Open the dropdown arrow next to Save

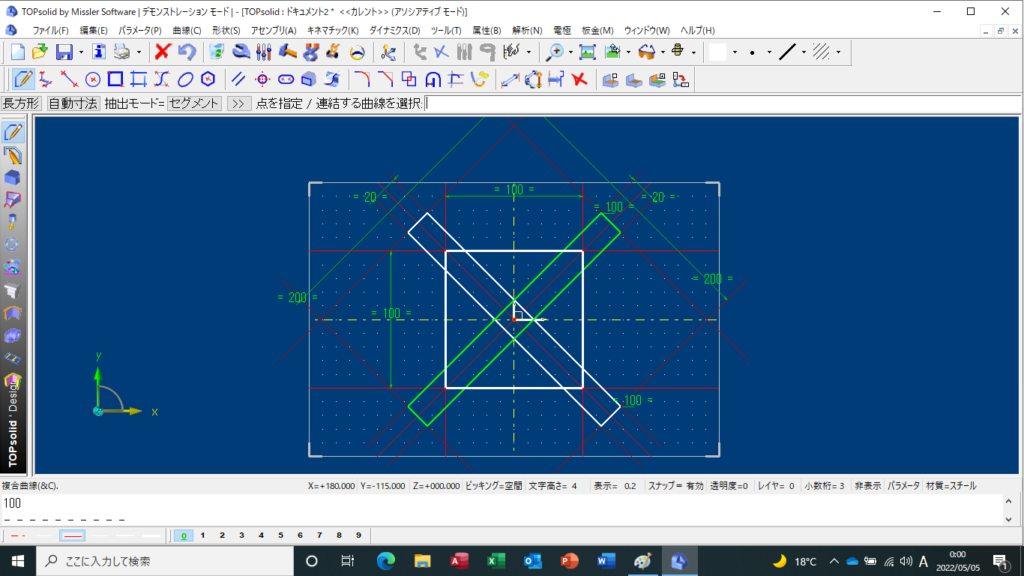[x=81, y=52]
